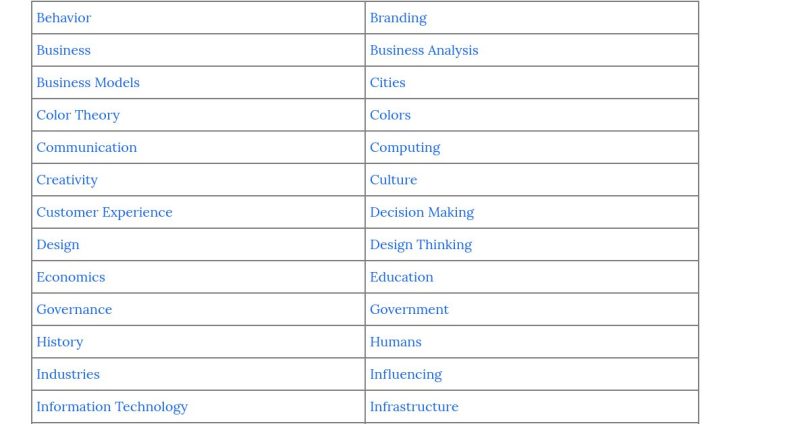Select the Business Analysis link
Screen dimensions: 810x424
pyautogui.click(x=424, y=50)
